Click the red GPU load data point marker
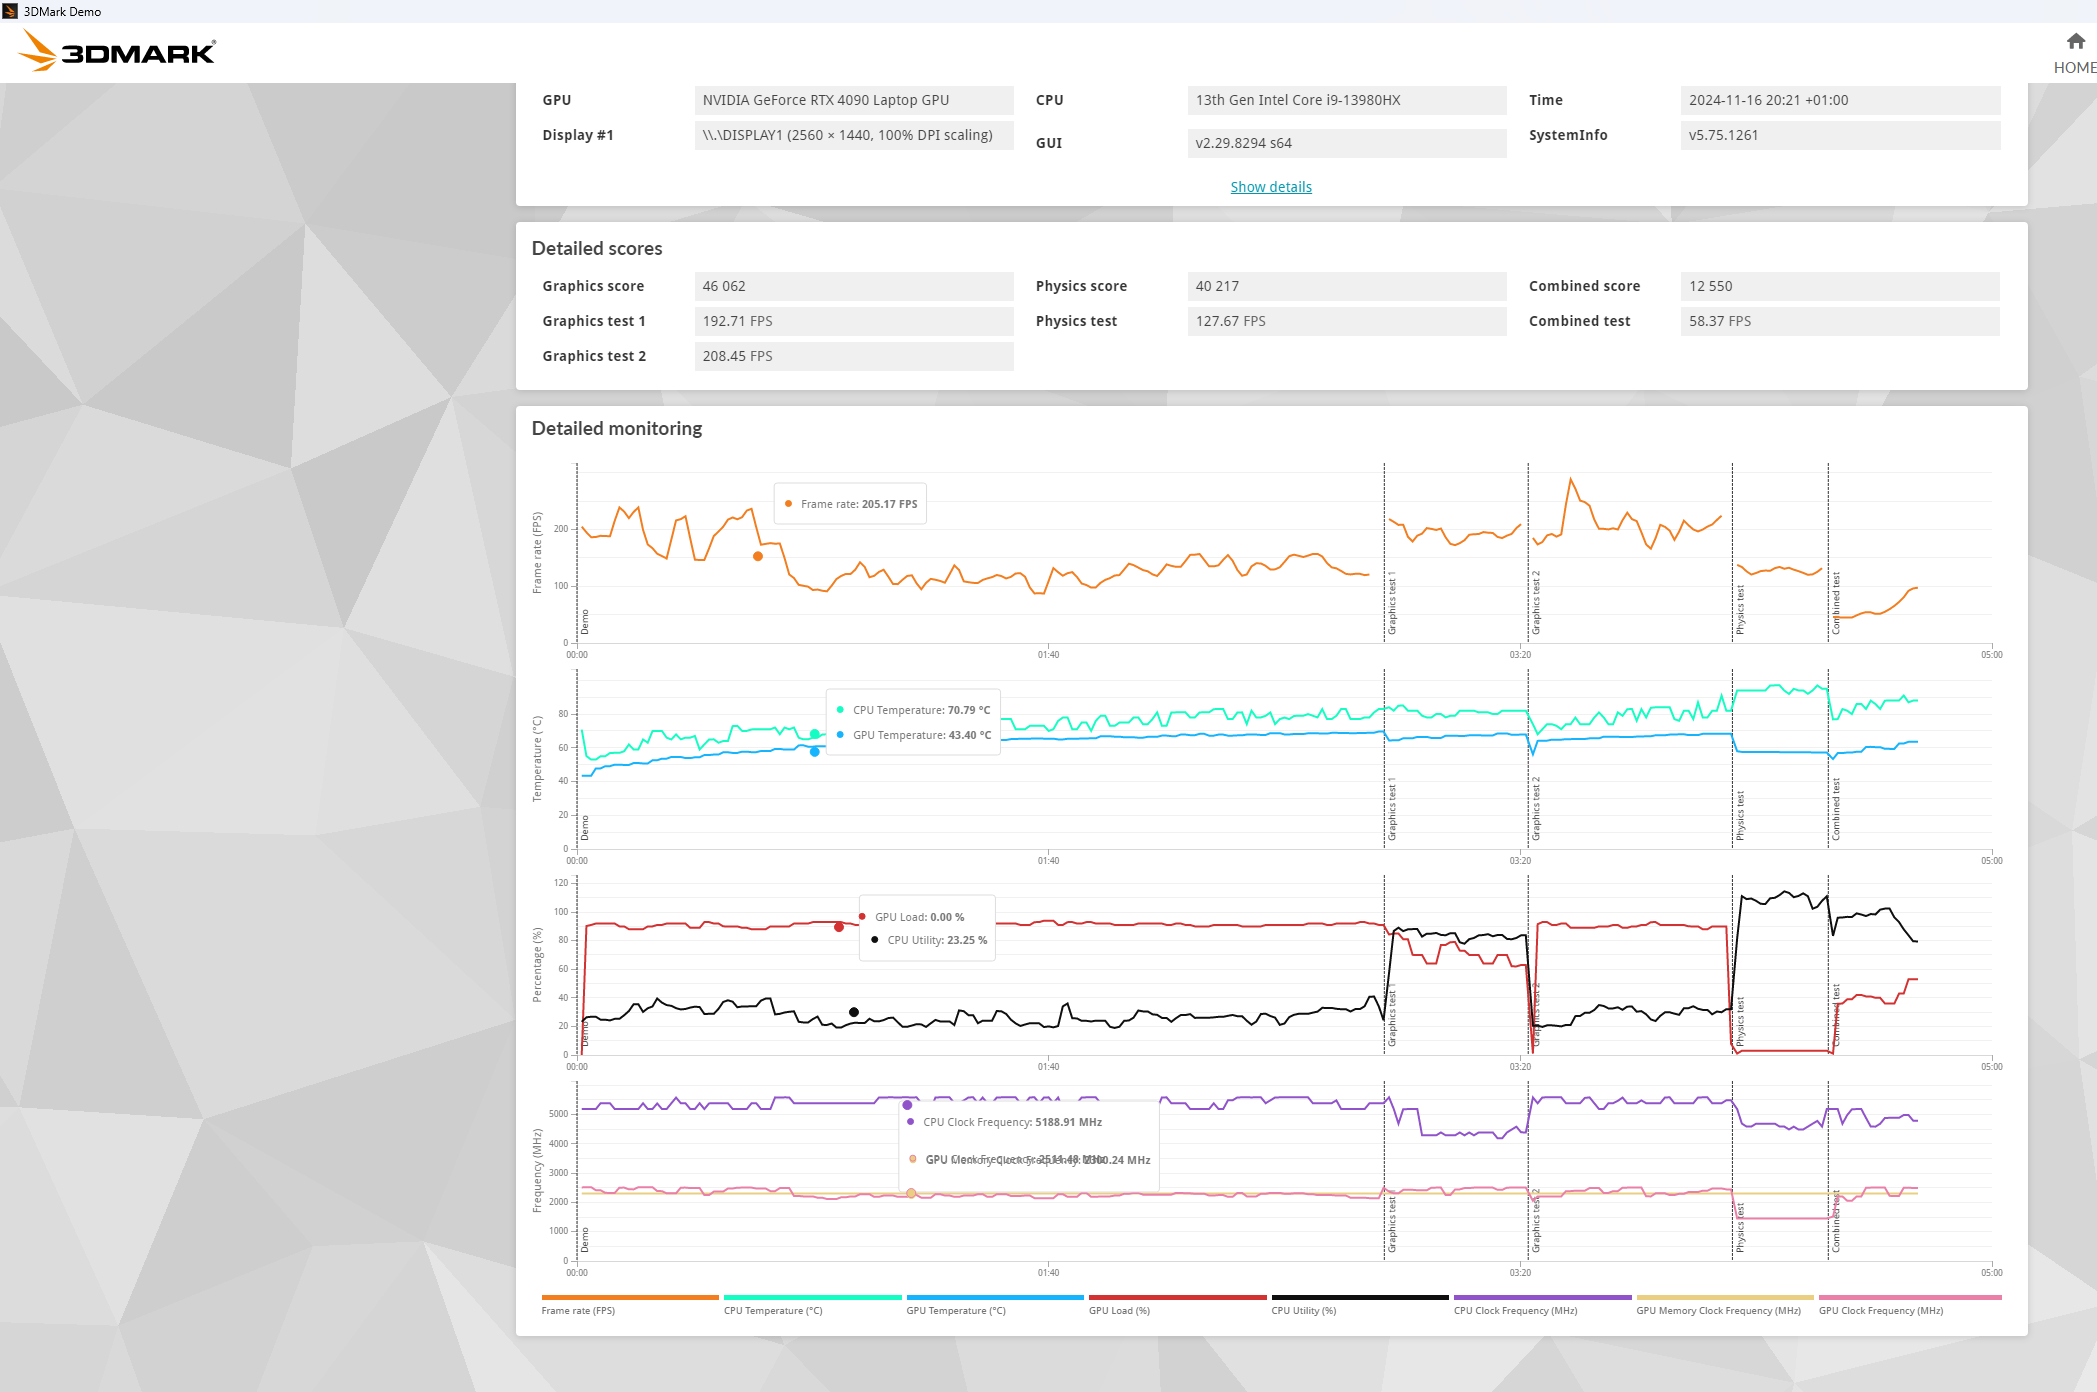This screenshot has height=1392, width=2097. (x=839, y=927)
